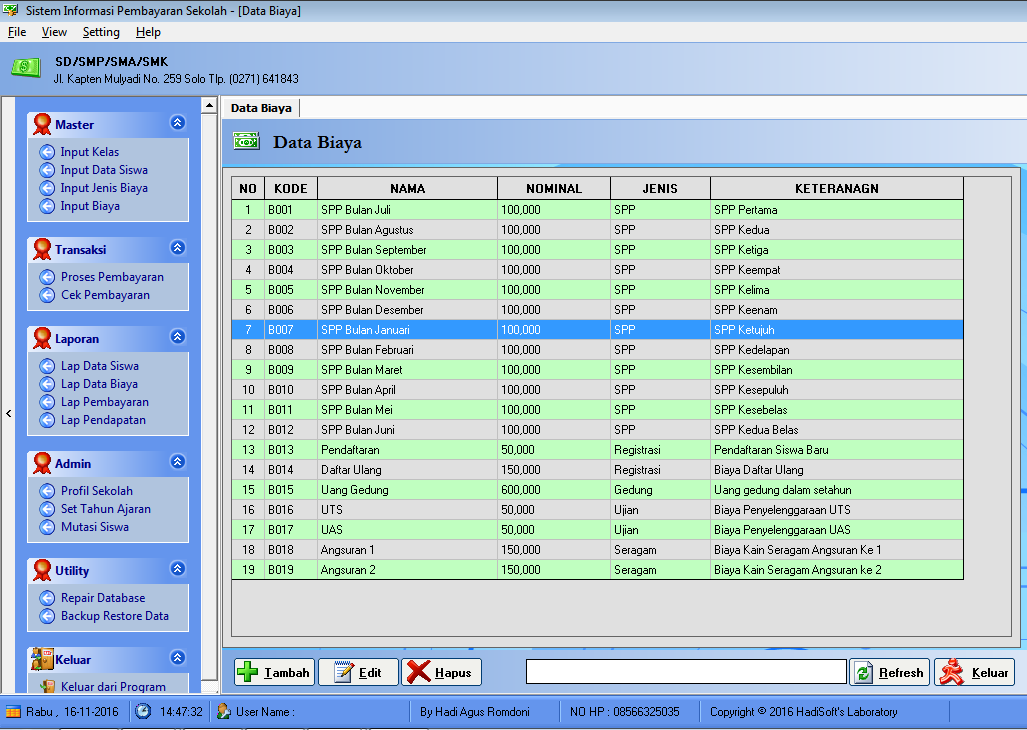Click arrow icon beside Lap Data Siswa
This screenshot has height=730, width=1027.
(47, 366)
